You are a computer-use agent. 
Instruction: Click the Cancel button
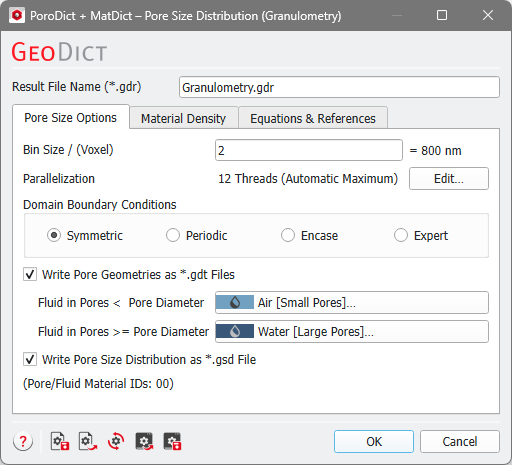click(460, 441)
